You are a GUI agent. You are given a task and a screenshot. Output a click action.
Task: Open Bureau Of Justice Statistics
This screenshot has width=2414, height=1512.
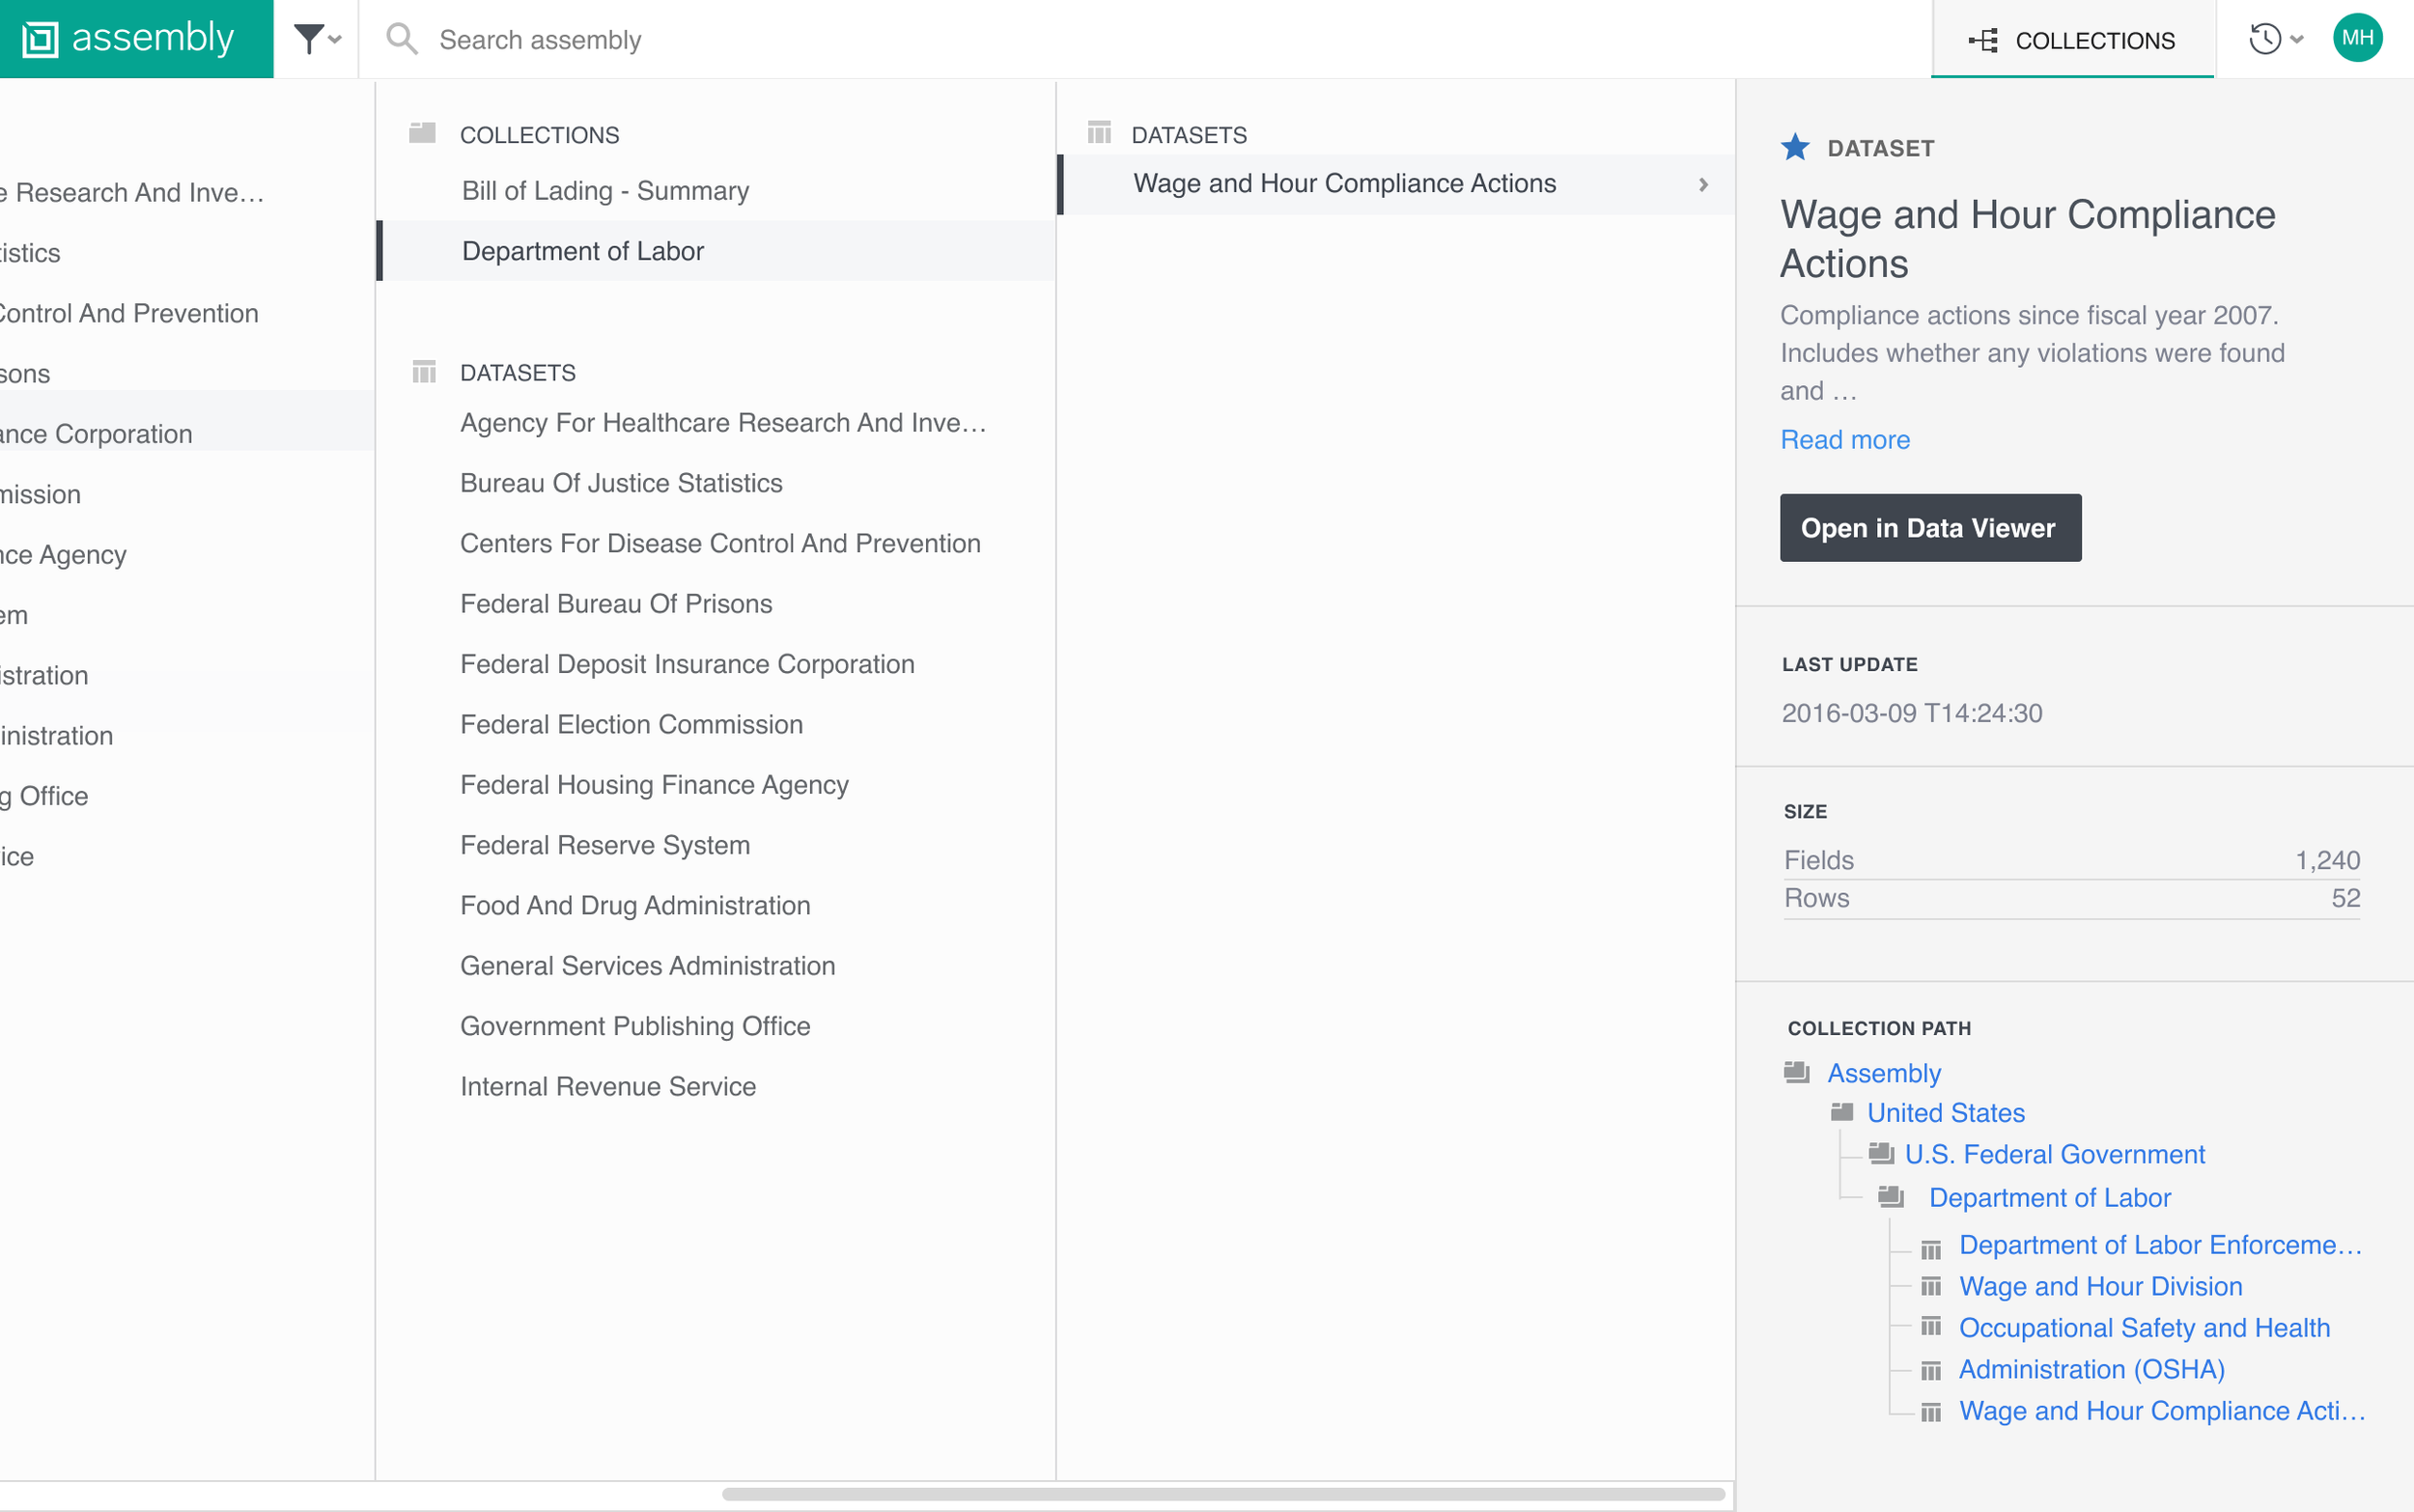621,483
